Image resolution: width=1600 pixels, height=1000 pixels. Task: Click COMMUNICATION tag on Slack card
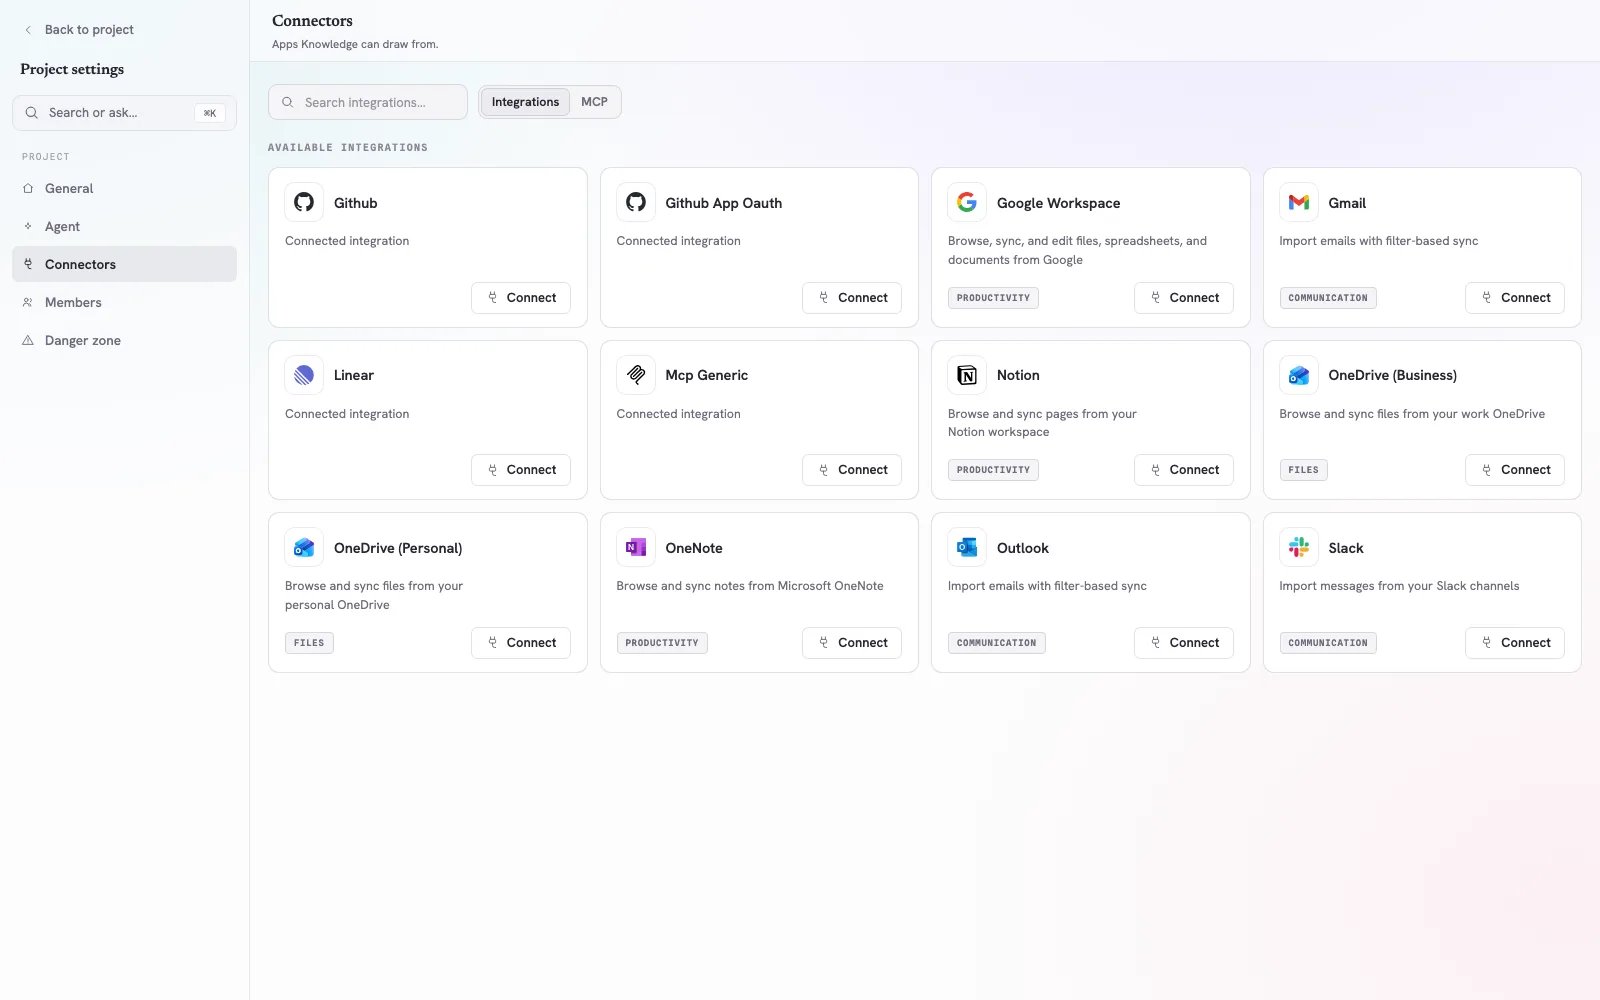(x=1328, y=643)
